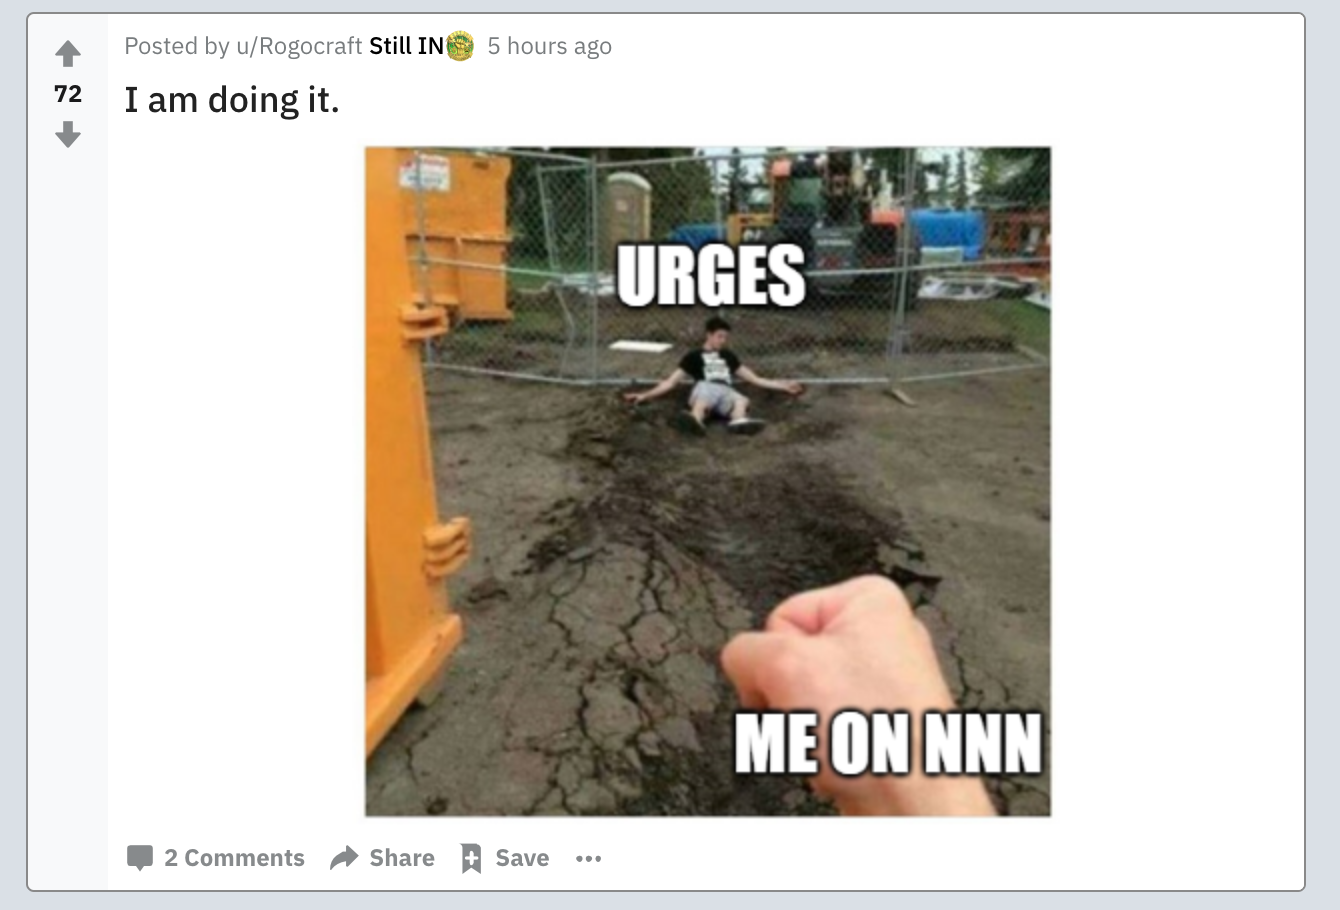Click the Still IN user flair
1340x910 pixels.
[406, 46]
